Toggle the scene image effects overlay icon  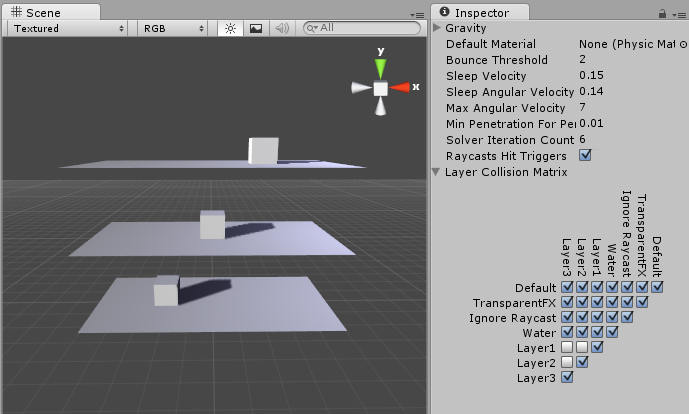256,29
